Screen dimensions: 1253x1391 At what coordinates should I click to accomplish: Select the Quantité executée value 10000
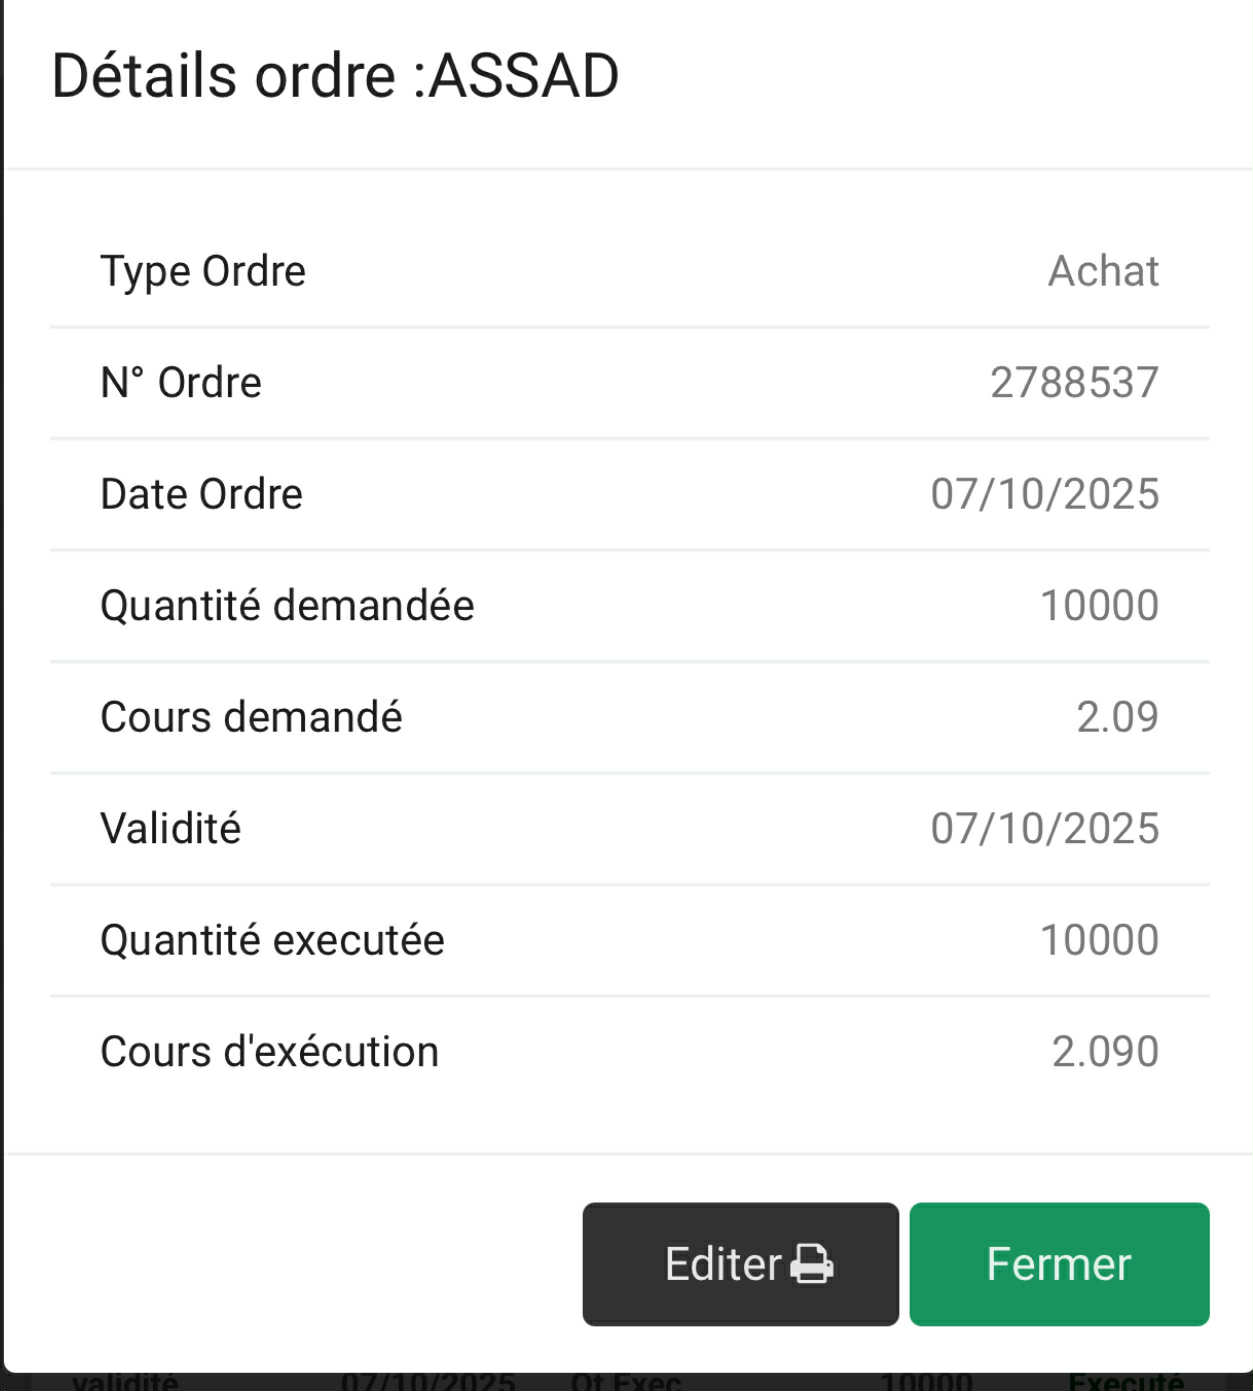click(x=1099, y=940)
